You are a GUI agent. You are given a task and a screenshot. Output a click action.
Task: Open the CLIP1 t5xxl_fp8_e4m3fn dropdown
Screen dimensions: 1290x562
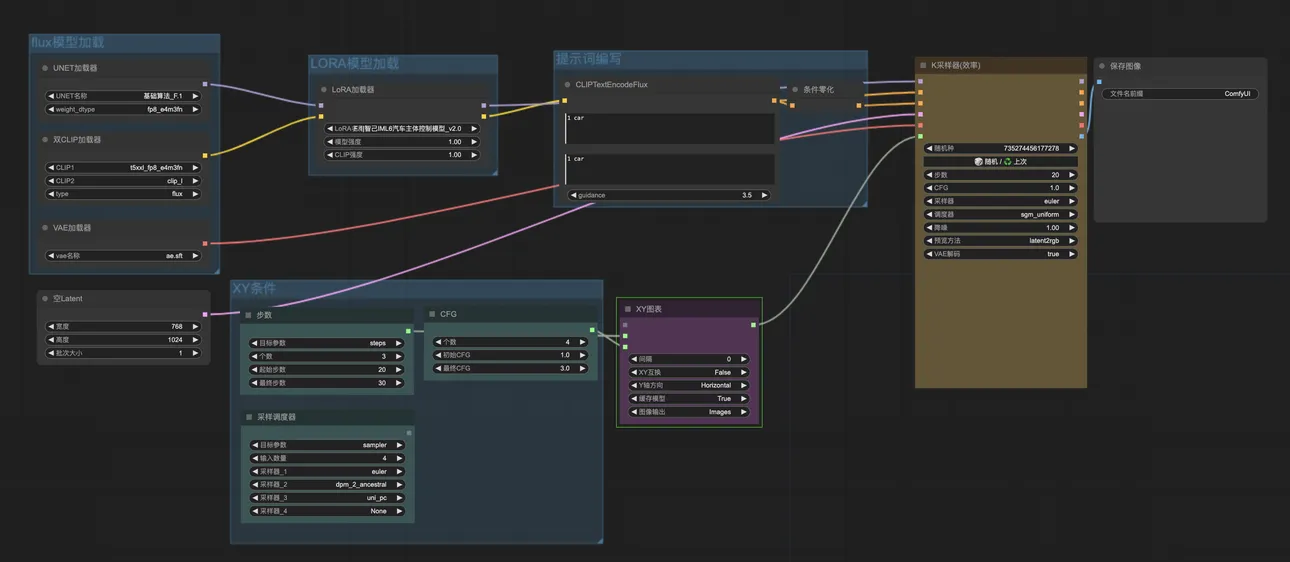[124, 168]
